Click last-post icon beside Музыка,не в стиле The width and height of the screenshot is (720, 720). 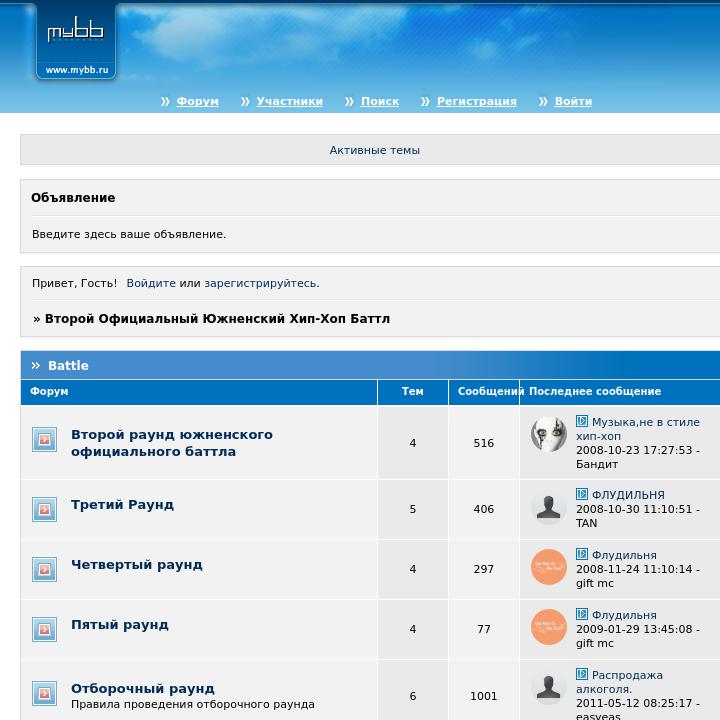(582, 421)
